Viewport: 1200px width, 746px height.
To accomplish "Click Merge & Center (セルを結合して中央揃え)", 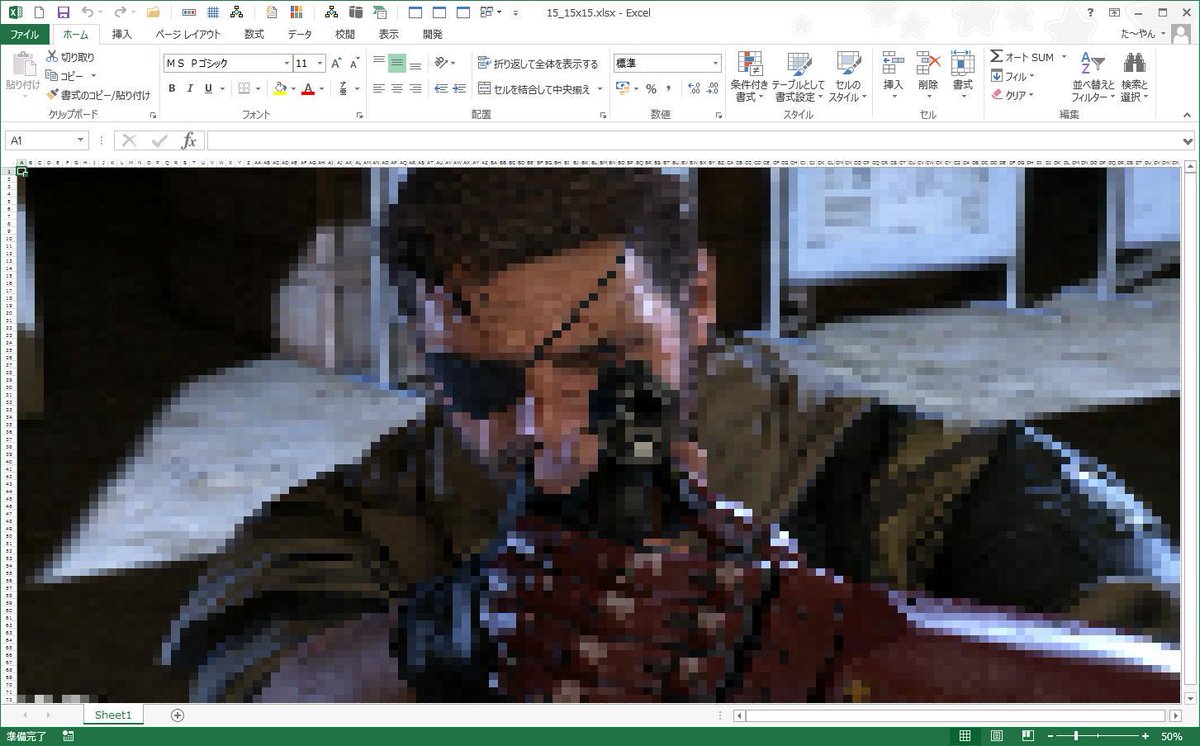I will pos(535,89).
